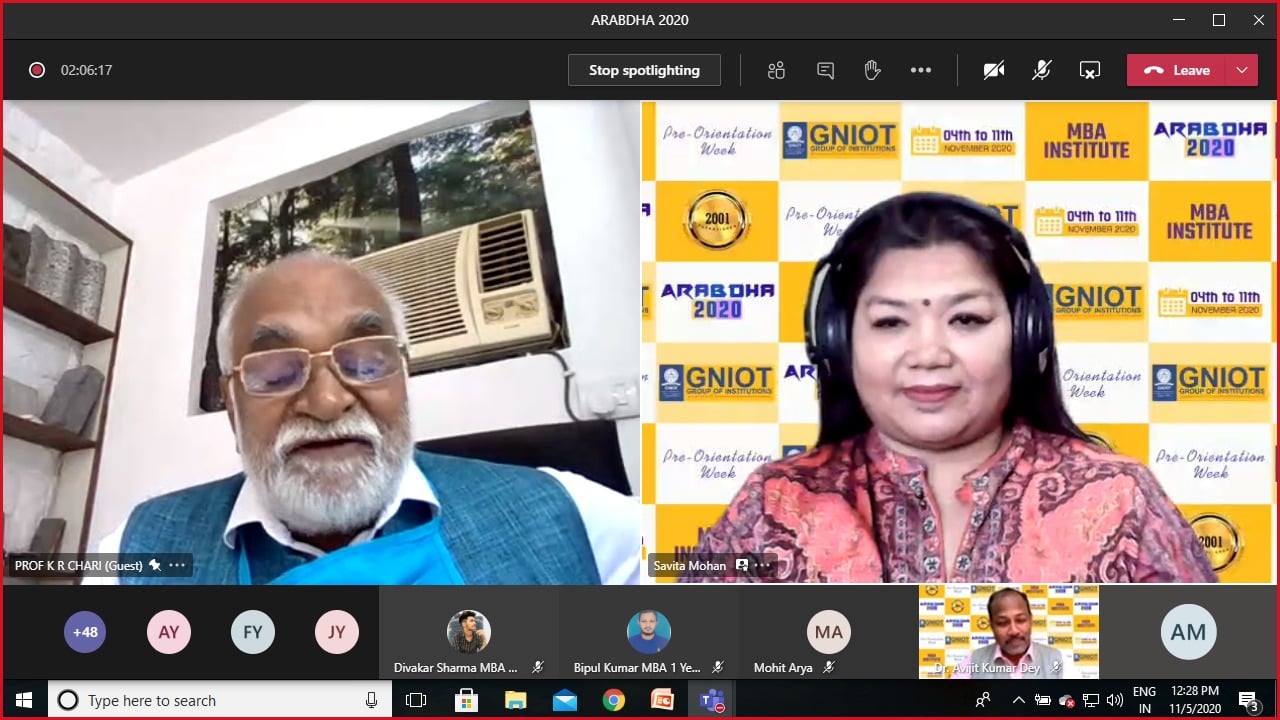The width and height of the screenshot is (1280, 720).
Task: Click the stop sharing screen icon
Action: tap(1089, 70)
